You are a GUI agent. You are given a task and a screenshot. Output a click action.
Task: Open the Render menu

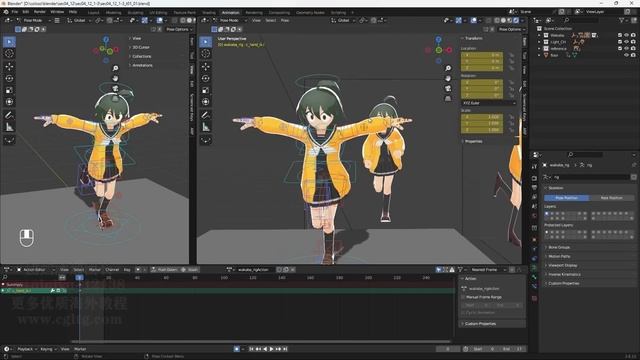(x=40, y=12)
